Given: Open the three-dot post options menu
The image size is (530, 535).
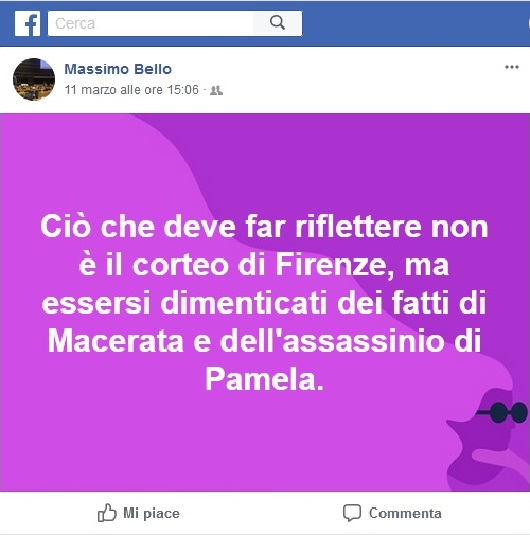Looking at the screenshot, I should click(512, 67).
